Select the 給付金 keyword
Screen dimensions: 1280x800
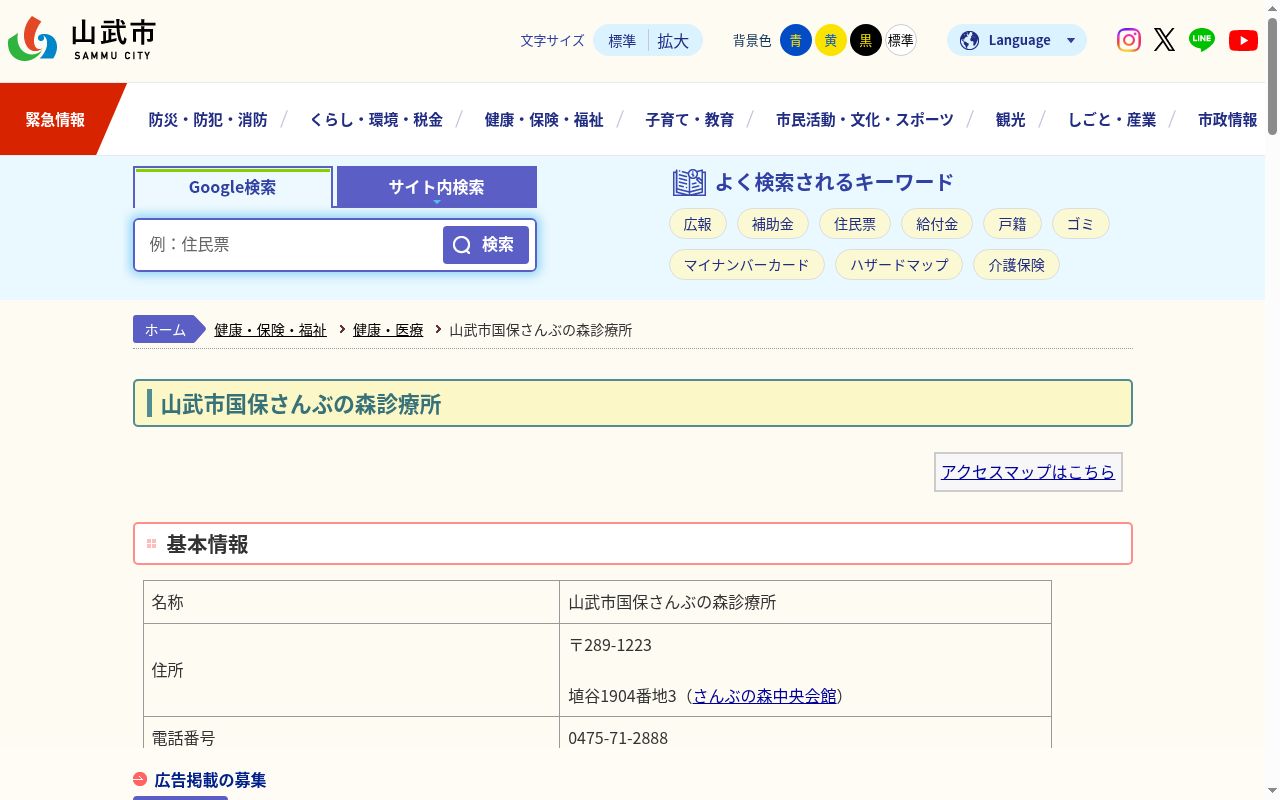(x=937, y=224)
